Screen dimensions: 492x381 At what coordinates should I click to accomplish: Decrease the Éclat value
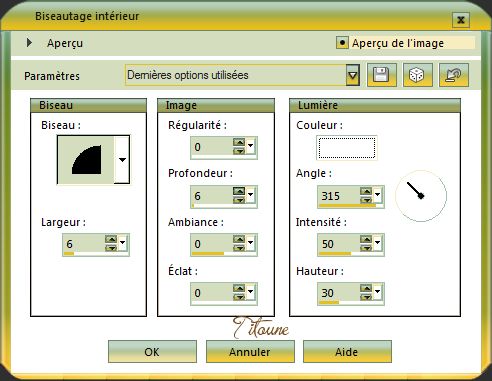click(x=239, y=297)
